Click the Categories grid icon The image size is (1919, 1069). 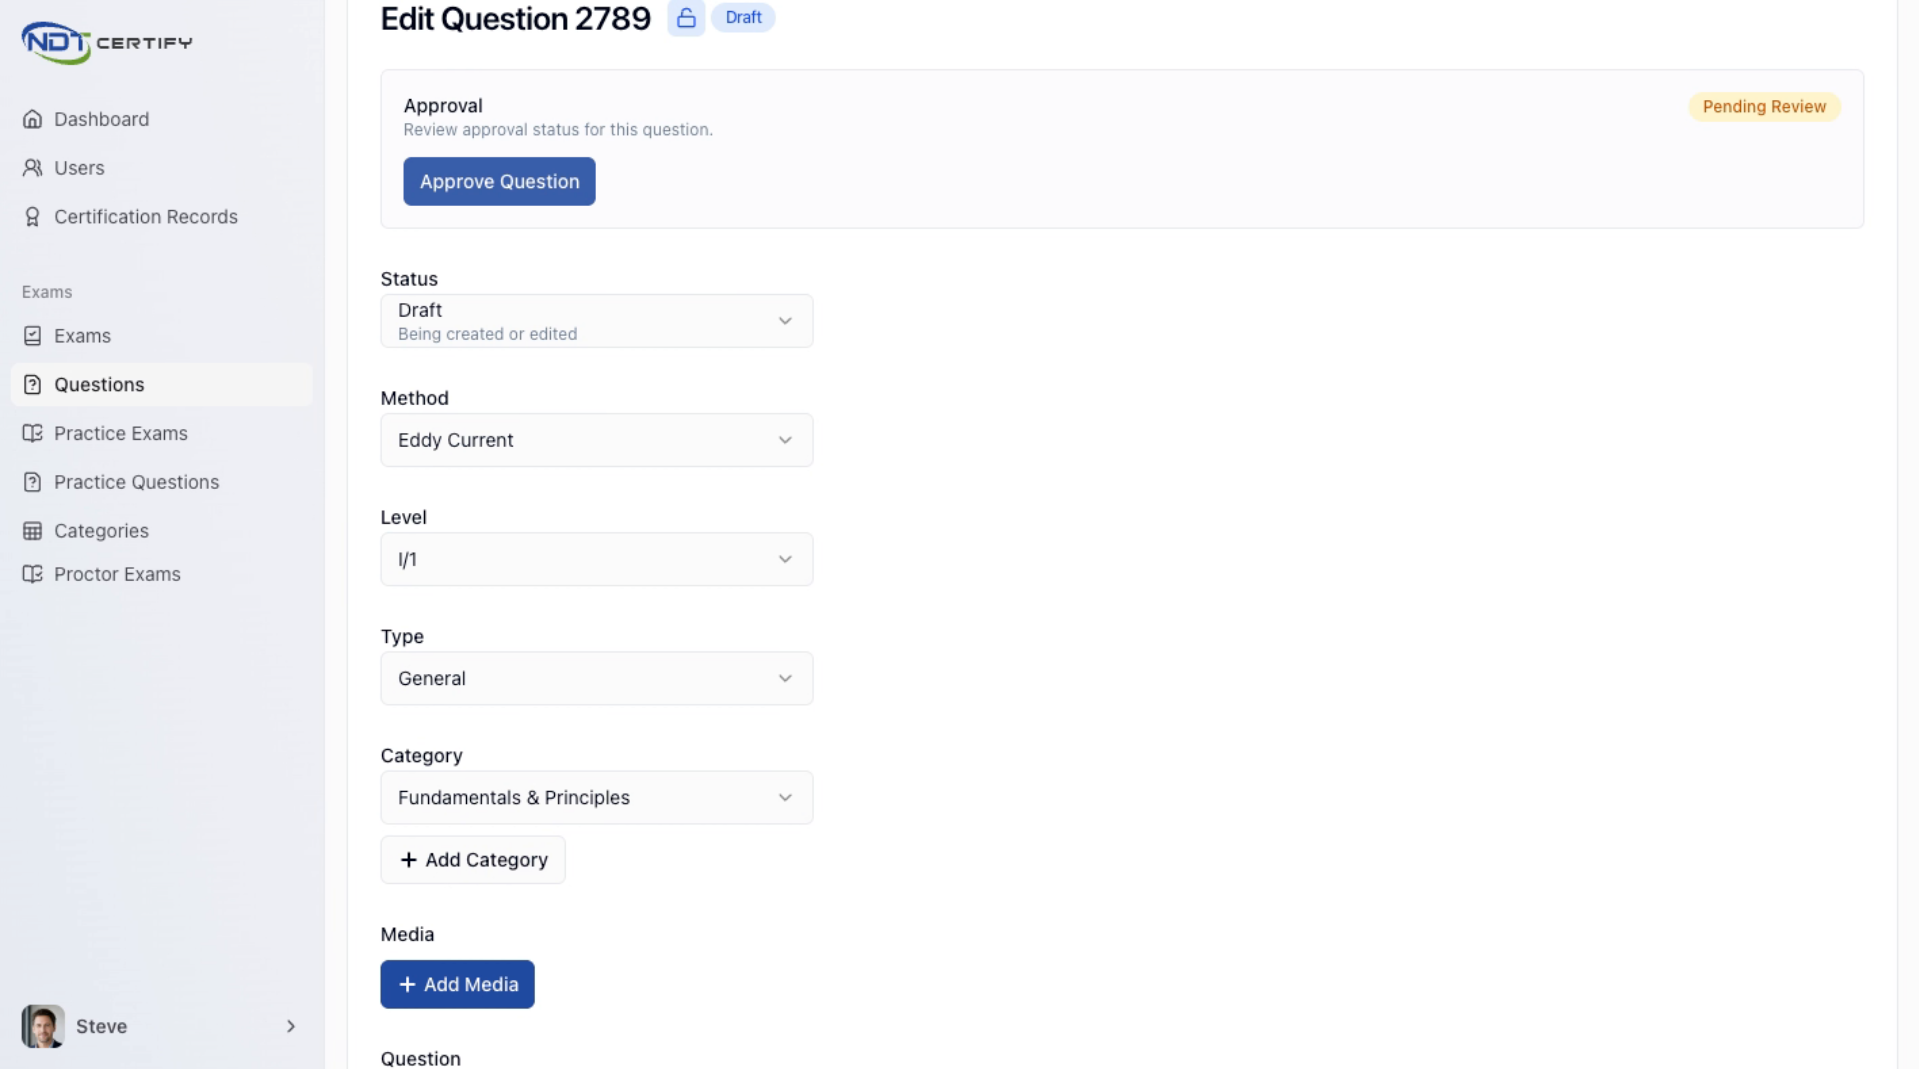(x=33, y=531)
